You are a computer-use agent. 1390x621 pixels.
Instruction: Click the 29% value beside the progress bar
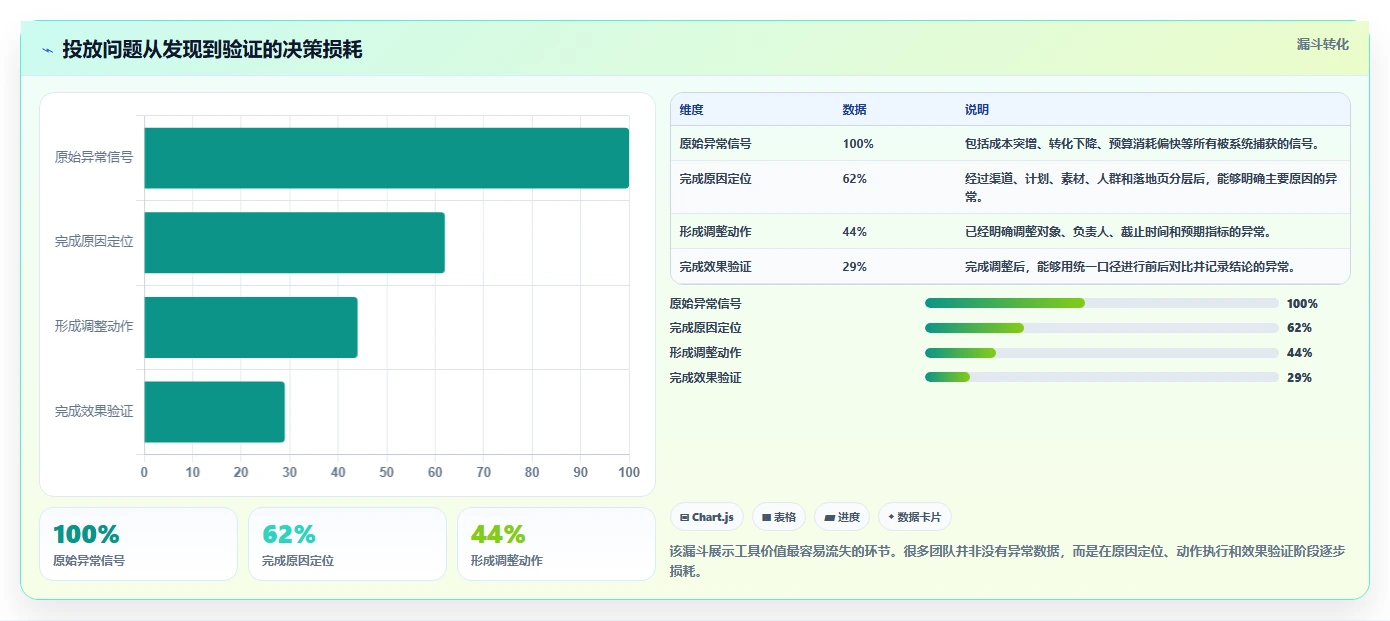coord(1299,378)
